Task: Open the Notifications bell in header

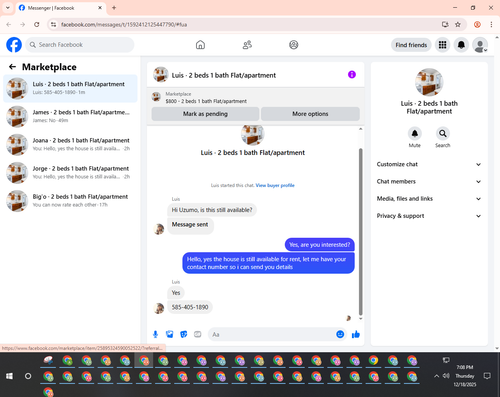Action: coord(461,45)
